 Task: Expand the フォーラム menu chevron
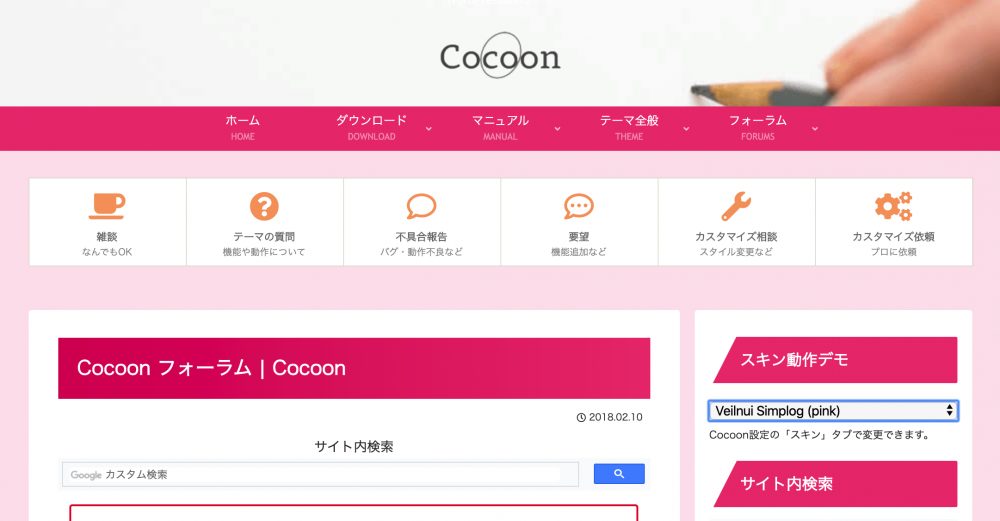click(815, 129)
